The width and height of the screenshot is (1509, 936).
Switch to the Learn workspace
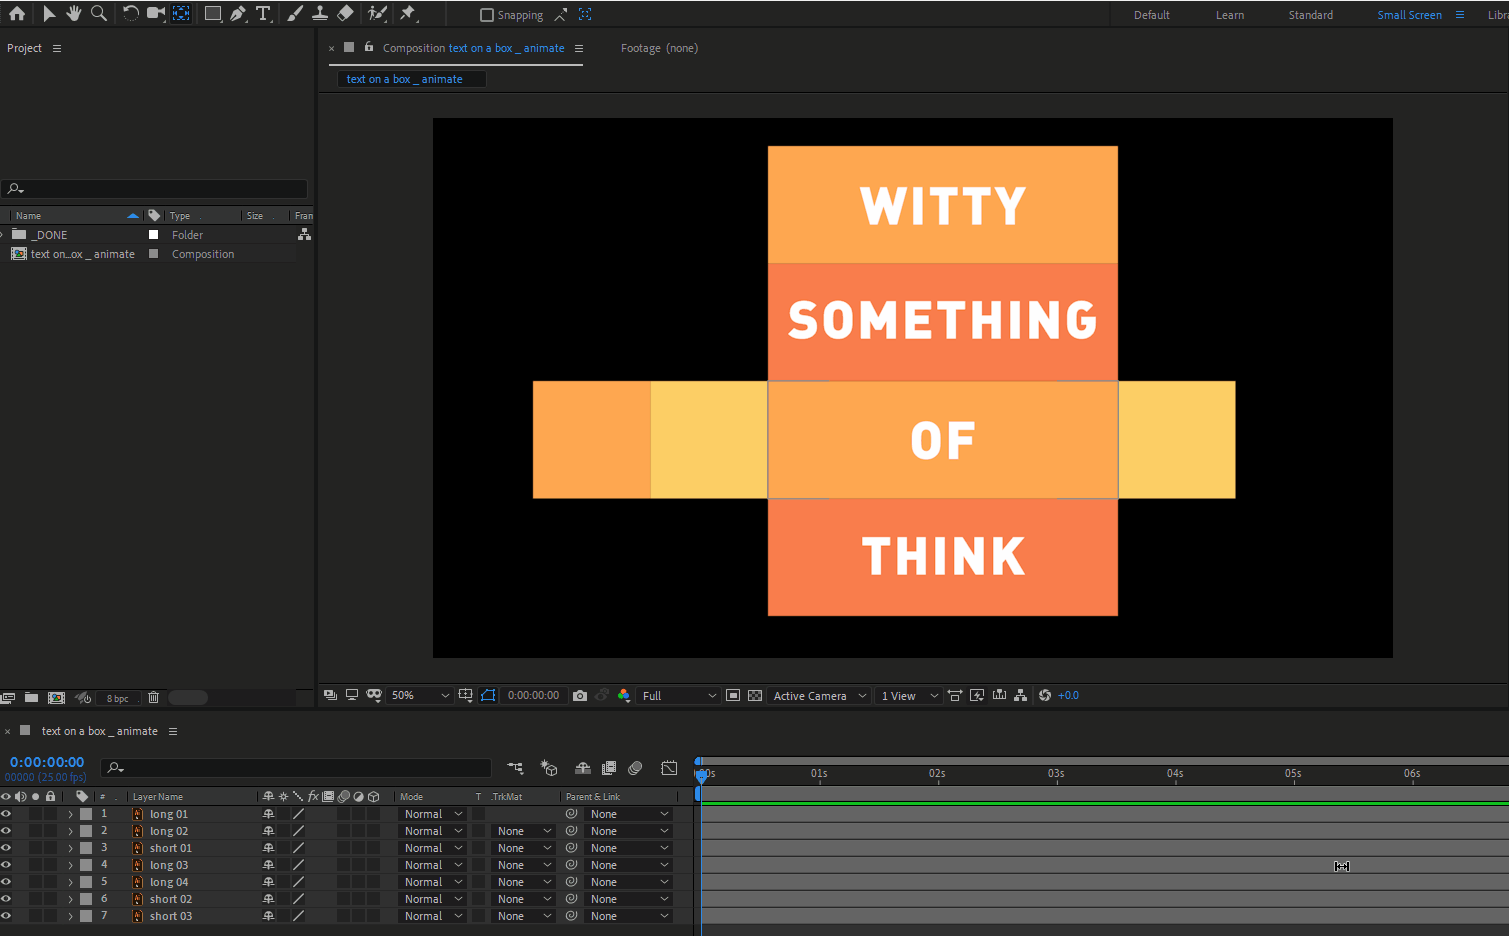(x=1230, y=15)
